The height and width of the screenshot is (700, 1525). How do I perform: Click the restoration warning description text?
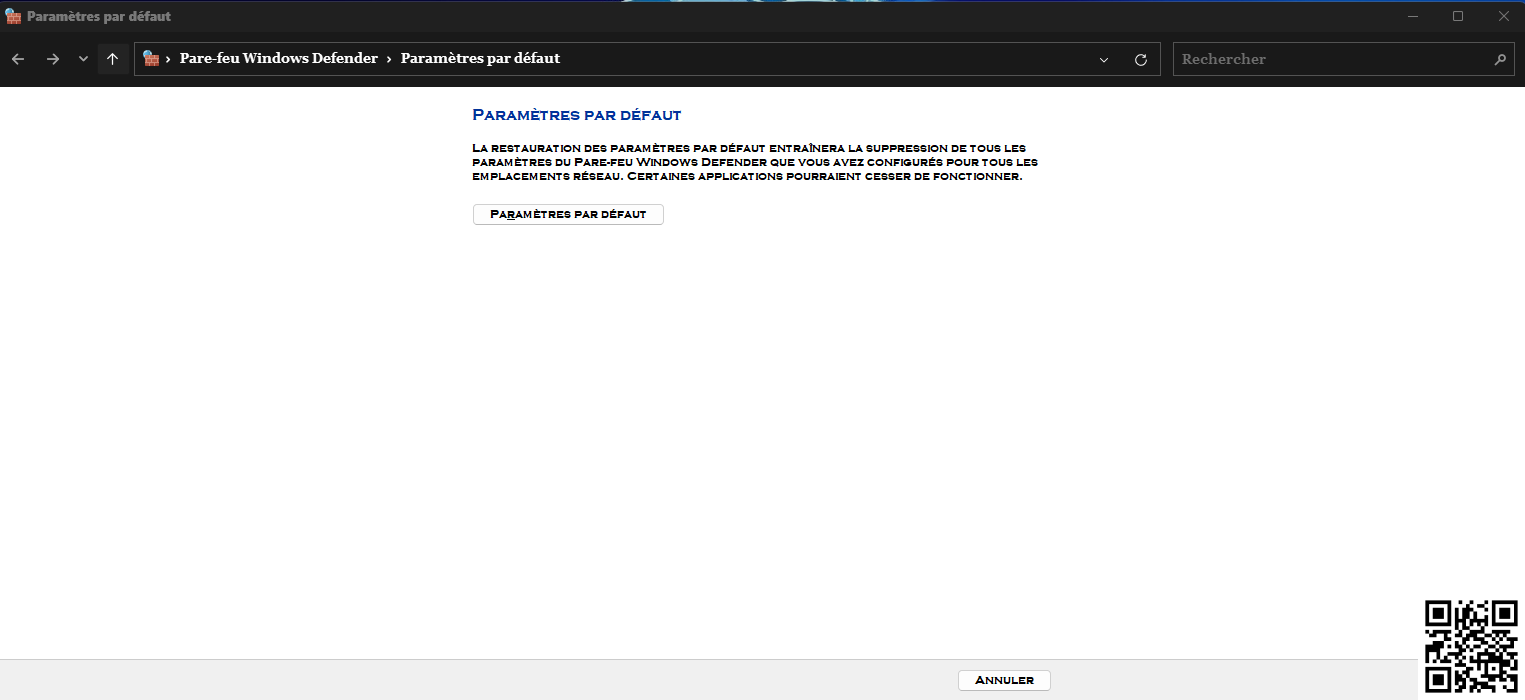point(755,162)
